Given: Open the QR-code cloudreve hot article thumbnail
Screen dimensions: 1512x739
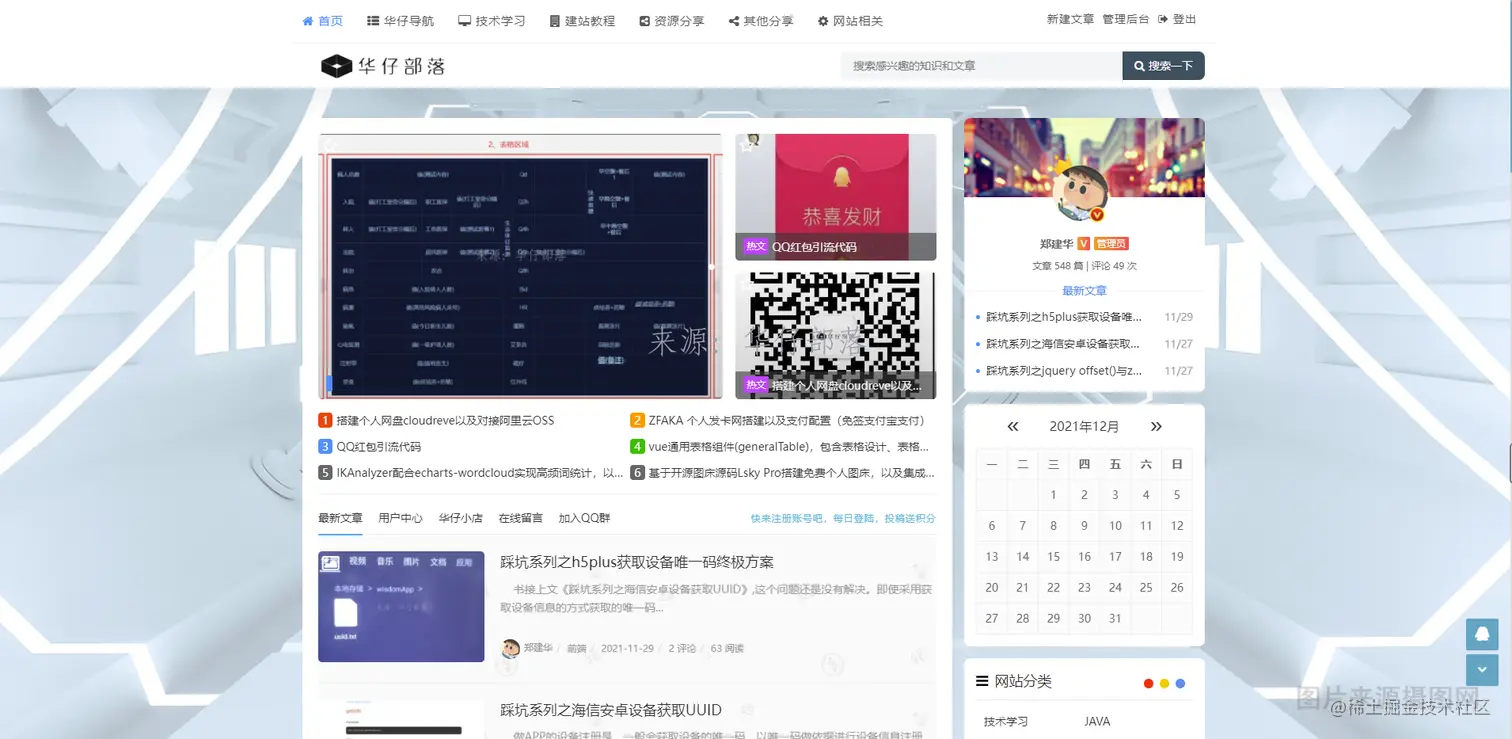Looking at the screenshot, I should click(x=836, y=335).
